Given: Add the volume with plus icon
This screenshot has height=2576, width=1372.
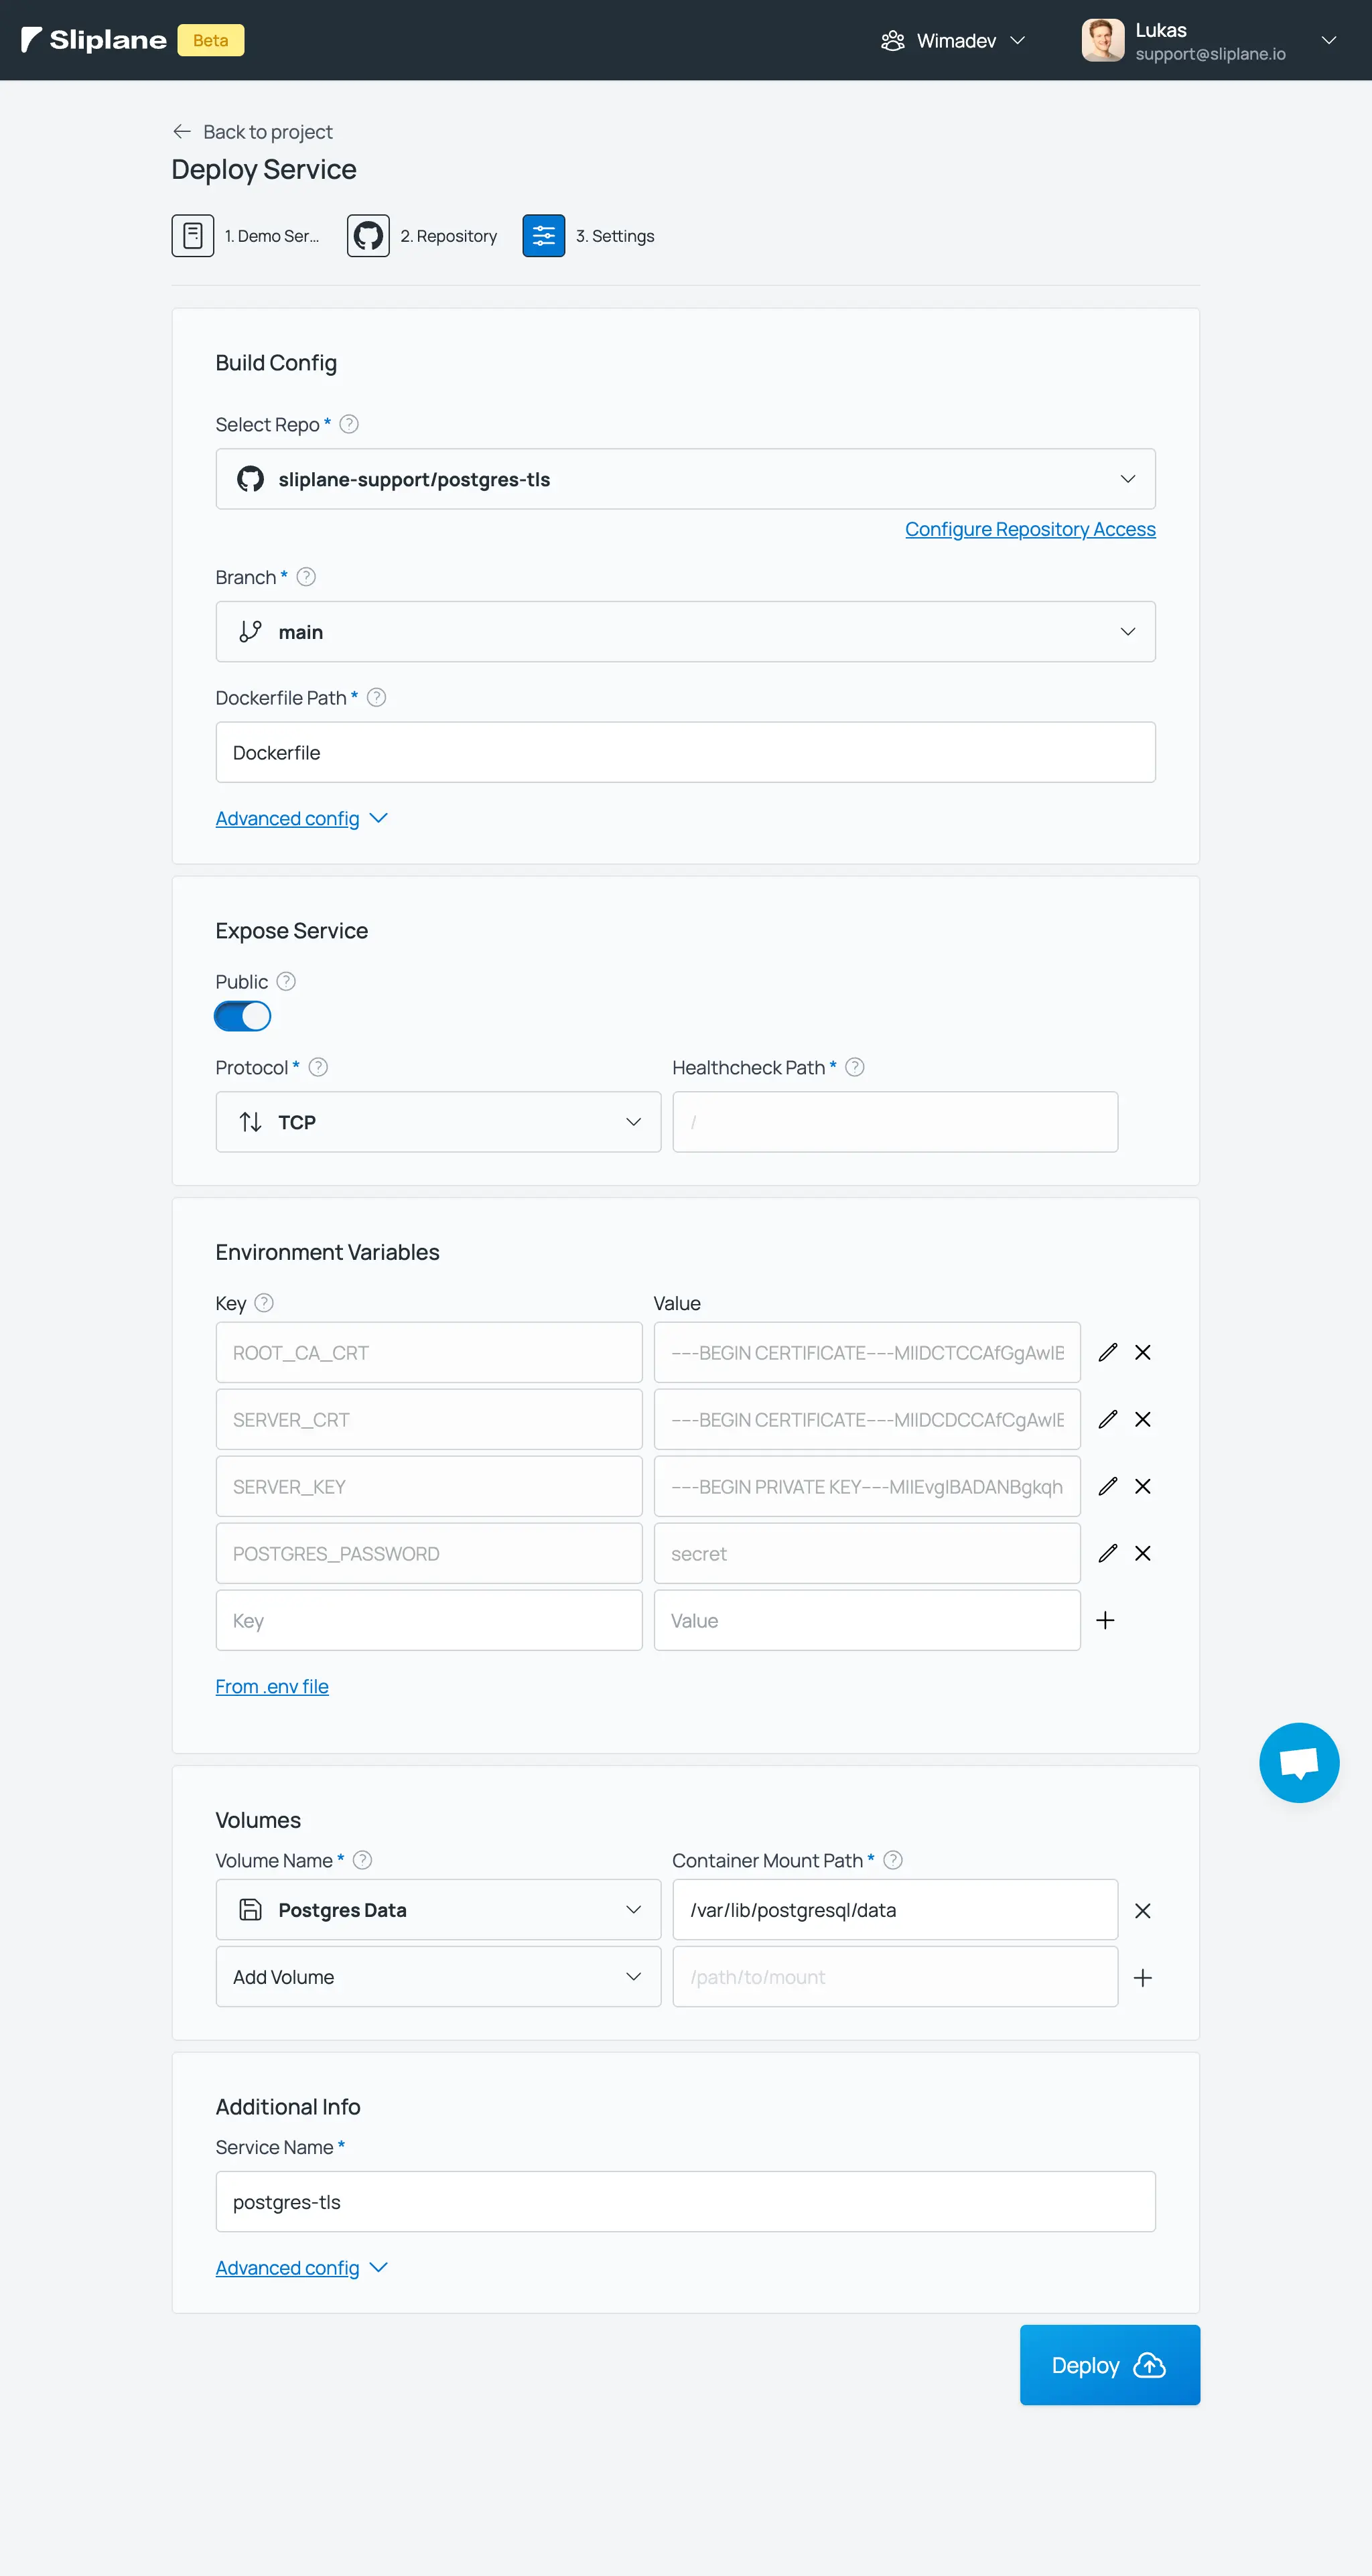Looking at the screenshot, I should [1142, 1978].
